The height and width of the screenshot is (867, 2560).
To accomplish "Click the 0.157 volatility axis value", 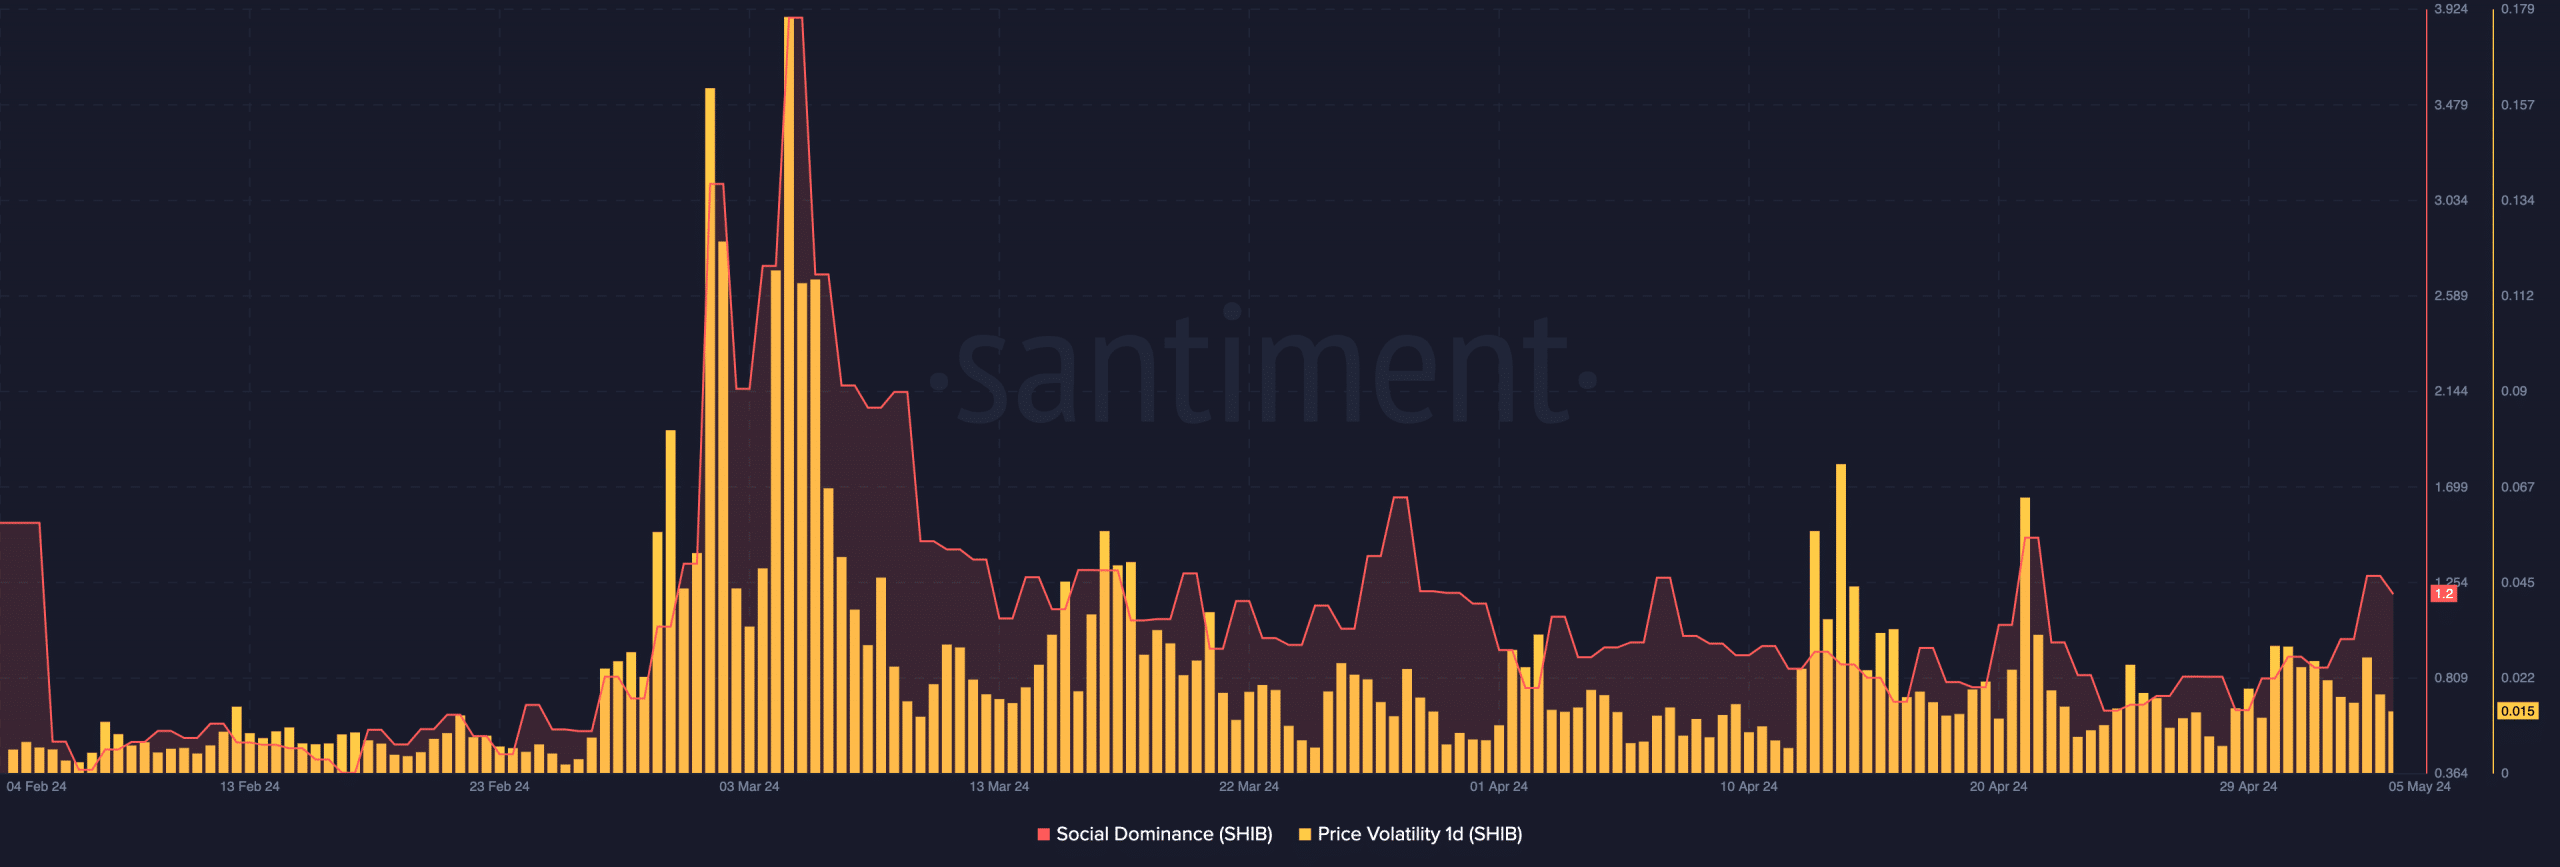I will (x=2518, y=105).
